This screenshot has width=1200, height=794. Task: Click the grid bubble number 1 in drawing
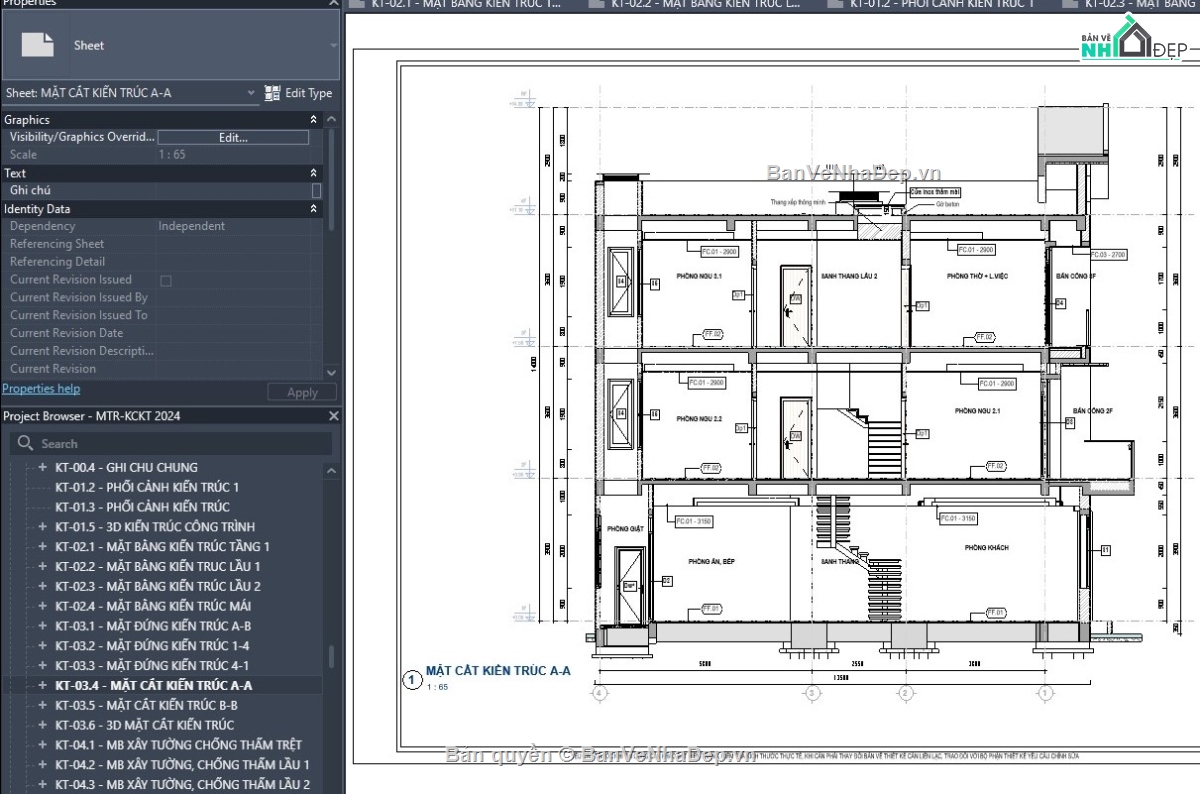click(x=1046, y=693)
